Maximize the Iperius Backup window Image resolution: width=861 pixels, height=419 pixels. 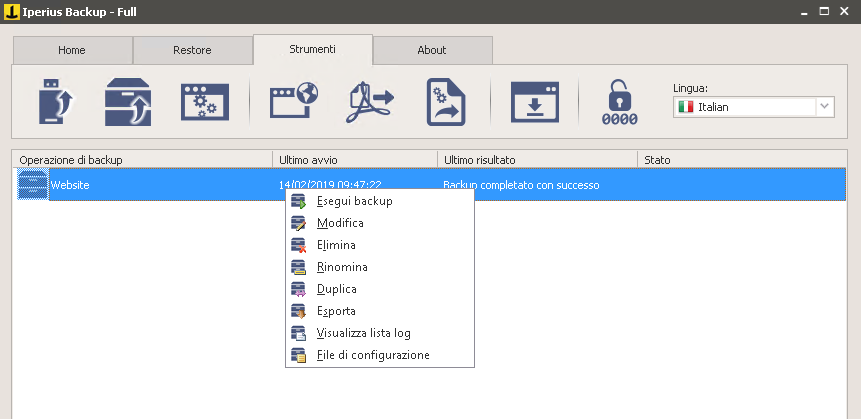tap(824, 11)
